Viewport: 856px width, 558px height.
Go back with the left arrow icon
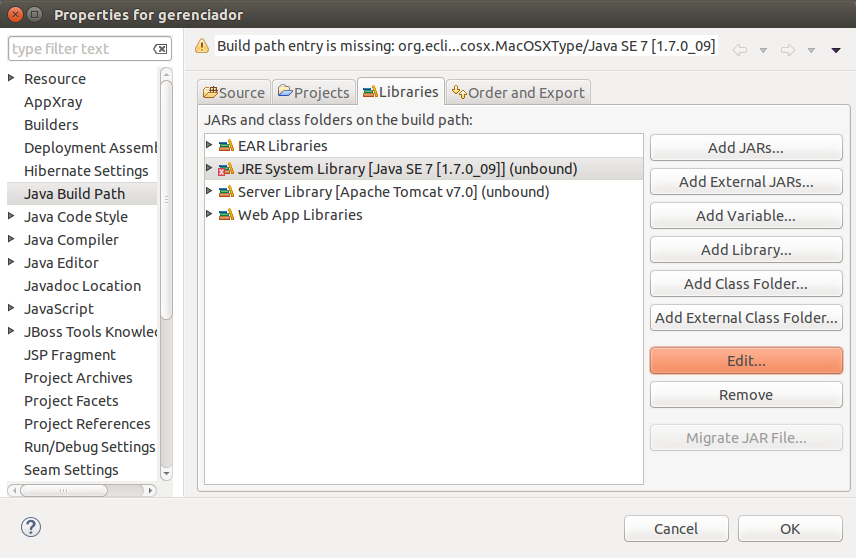pos(740,50)
